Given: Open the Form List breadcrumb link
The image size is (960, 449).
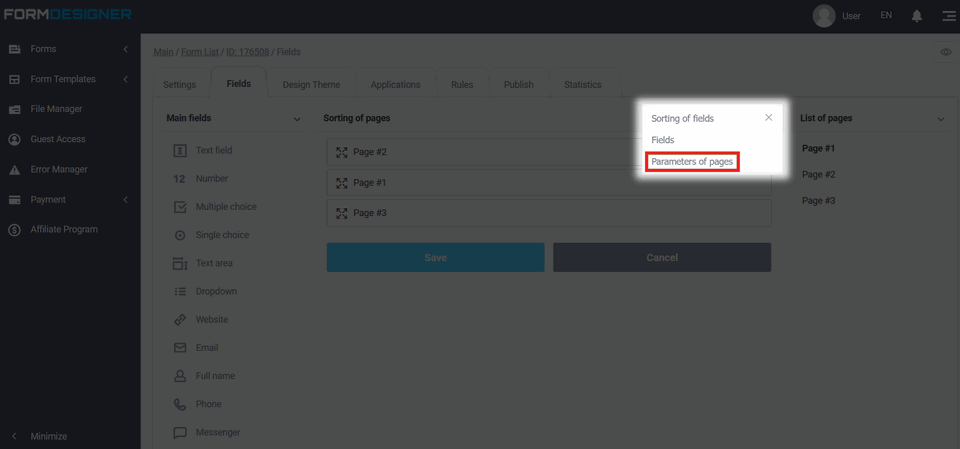Looking at the screenshot, I should click(201, 52).
